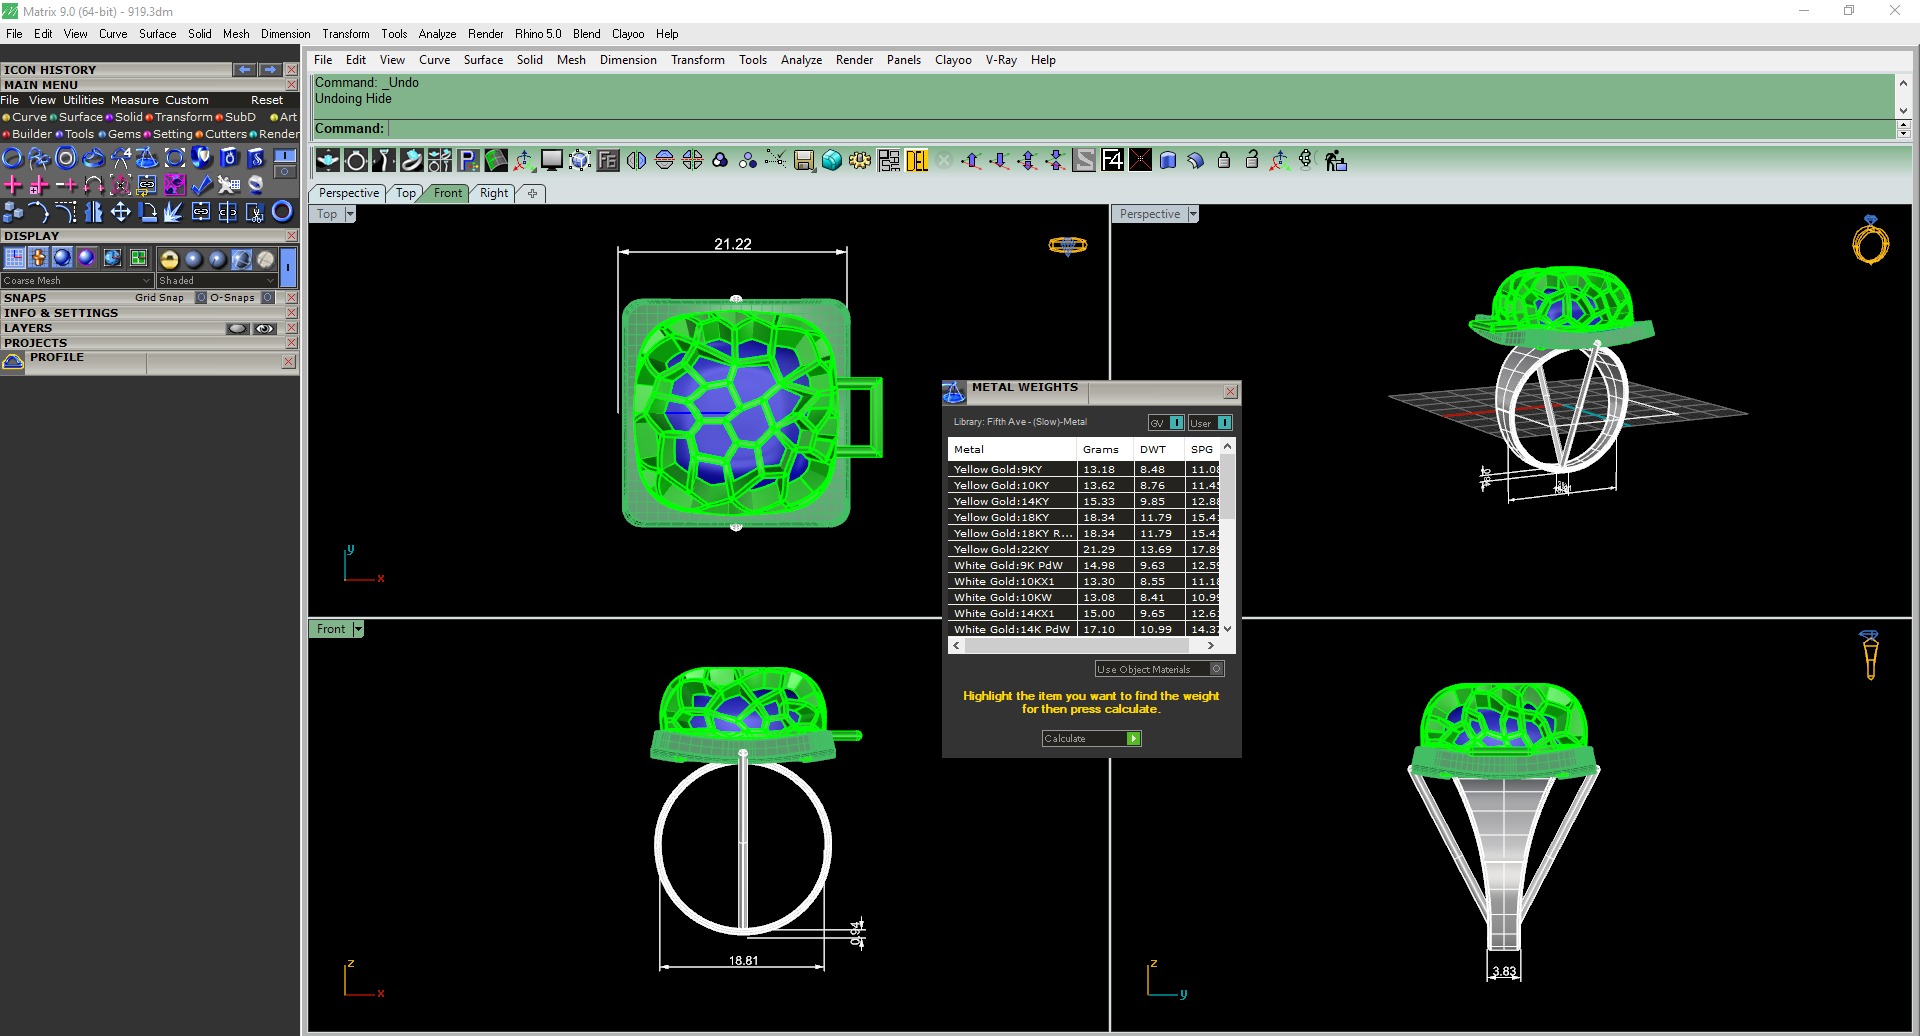Viewport: 1920px width, 1036px height.
Task: Click the move-cross icon in left panel
Action: pos(120,211)
